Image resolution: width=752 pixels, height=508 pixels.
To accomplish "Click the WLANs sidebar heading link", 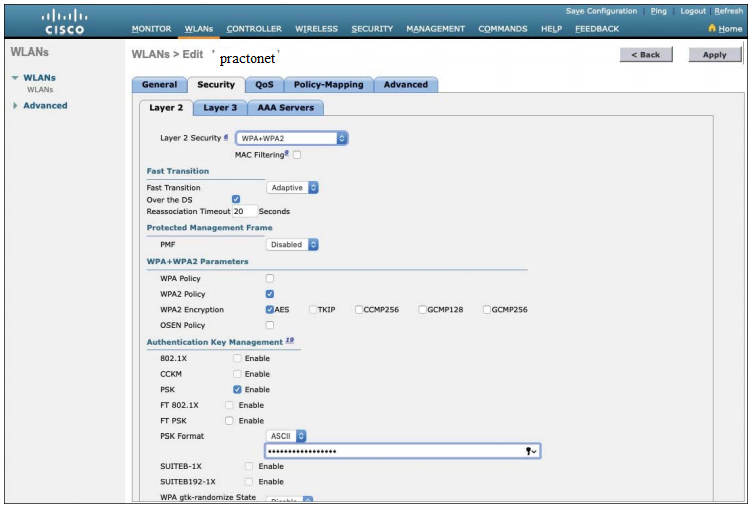I will (x=40, y=78).
